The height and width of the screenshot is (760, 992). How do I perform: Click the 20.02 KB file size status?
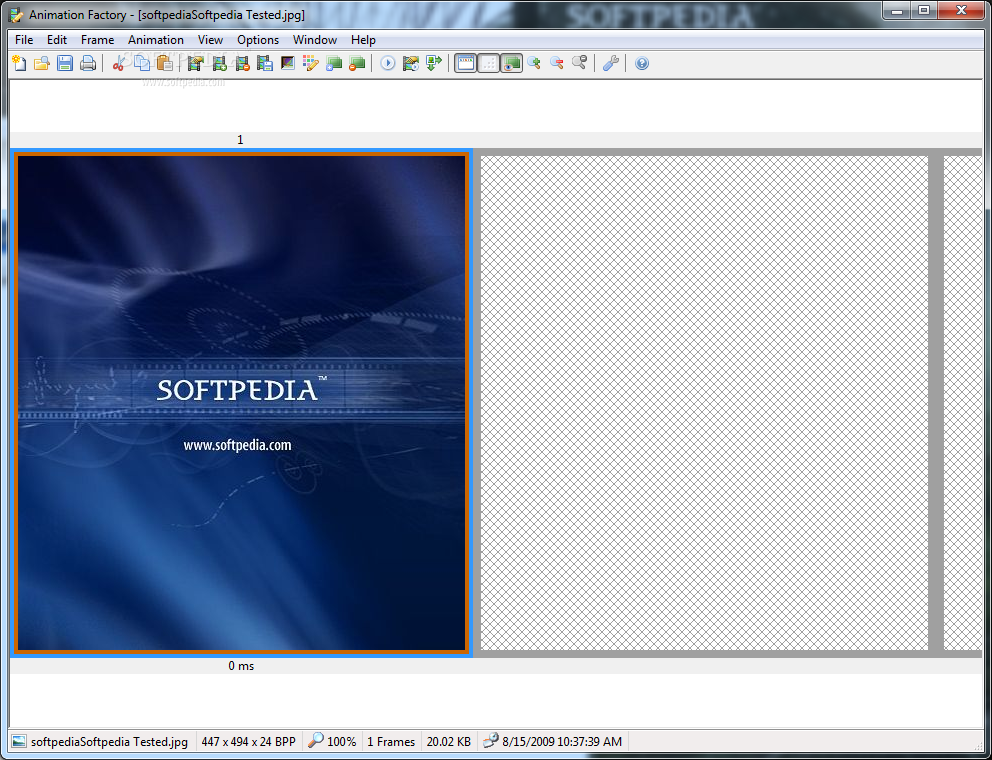(x=449, y=742)
